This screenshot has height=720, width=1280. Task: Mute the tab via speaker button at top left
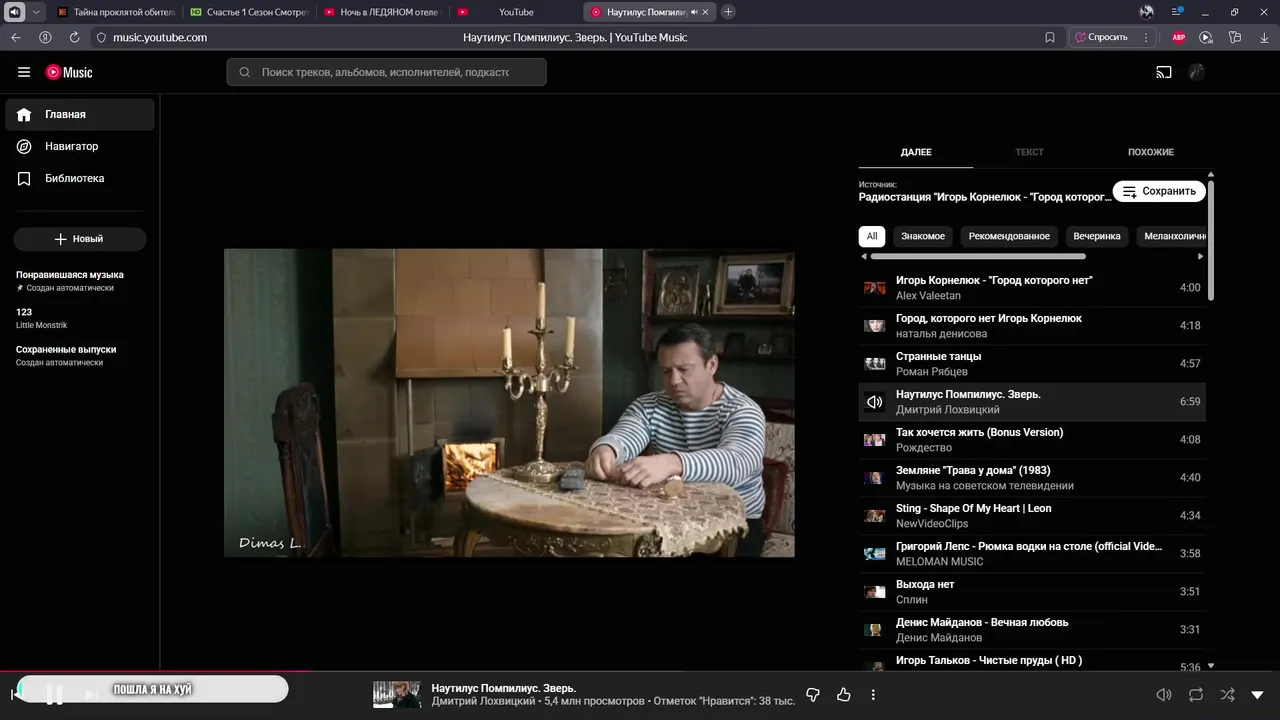(x=15, y=12)
